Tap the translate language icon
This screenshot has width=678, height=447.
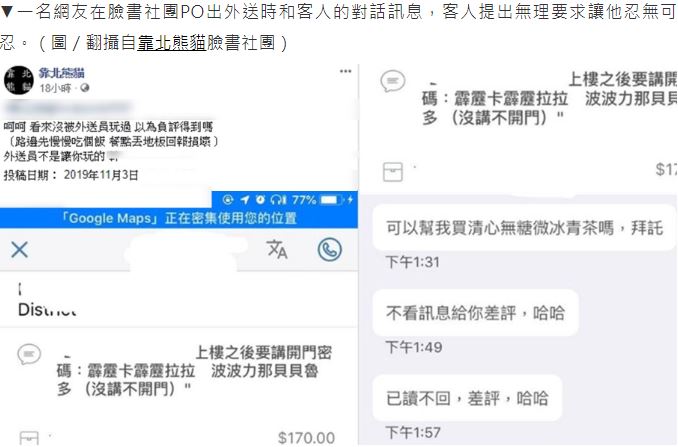point(277,249)
